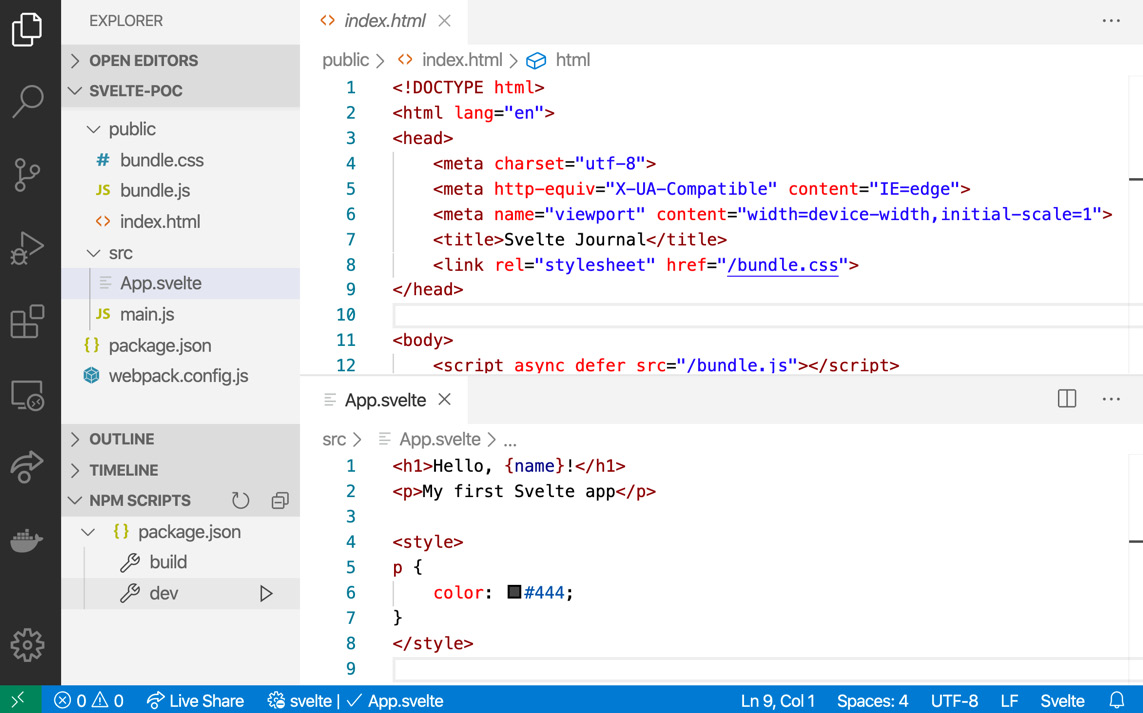Screen dimensions: 1143x713
Task: Open package.json in the explorer tree
Action: (181, 346)
